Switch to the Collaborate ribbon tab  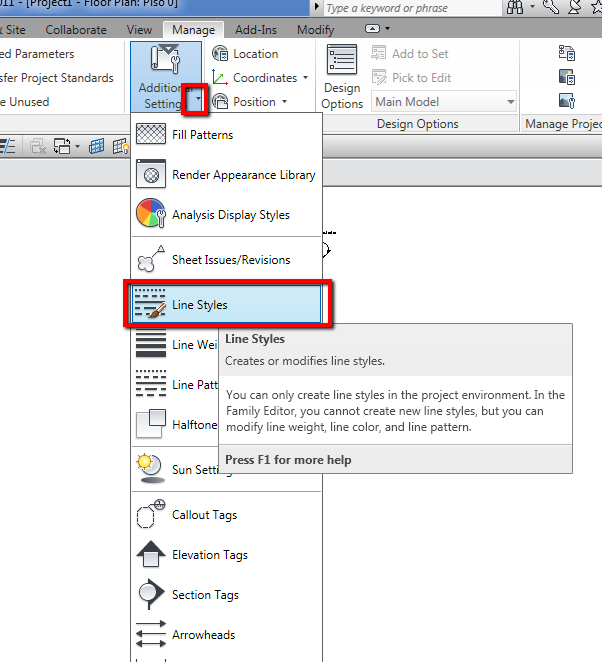(x=76, y=30)
